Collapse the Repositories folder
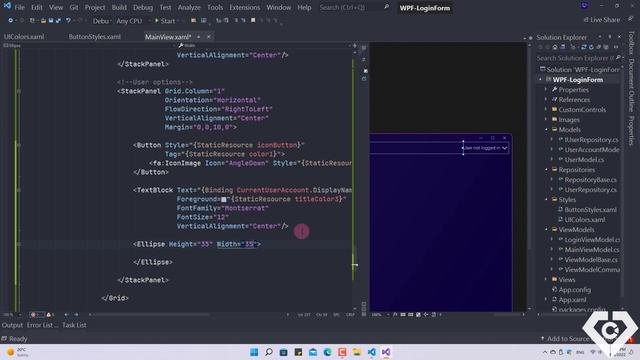 (546, 170)
